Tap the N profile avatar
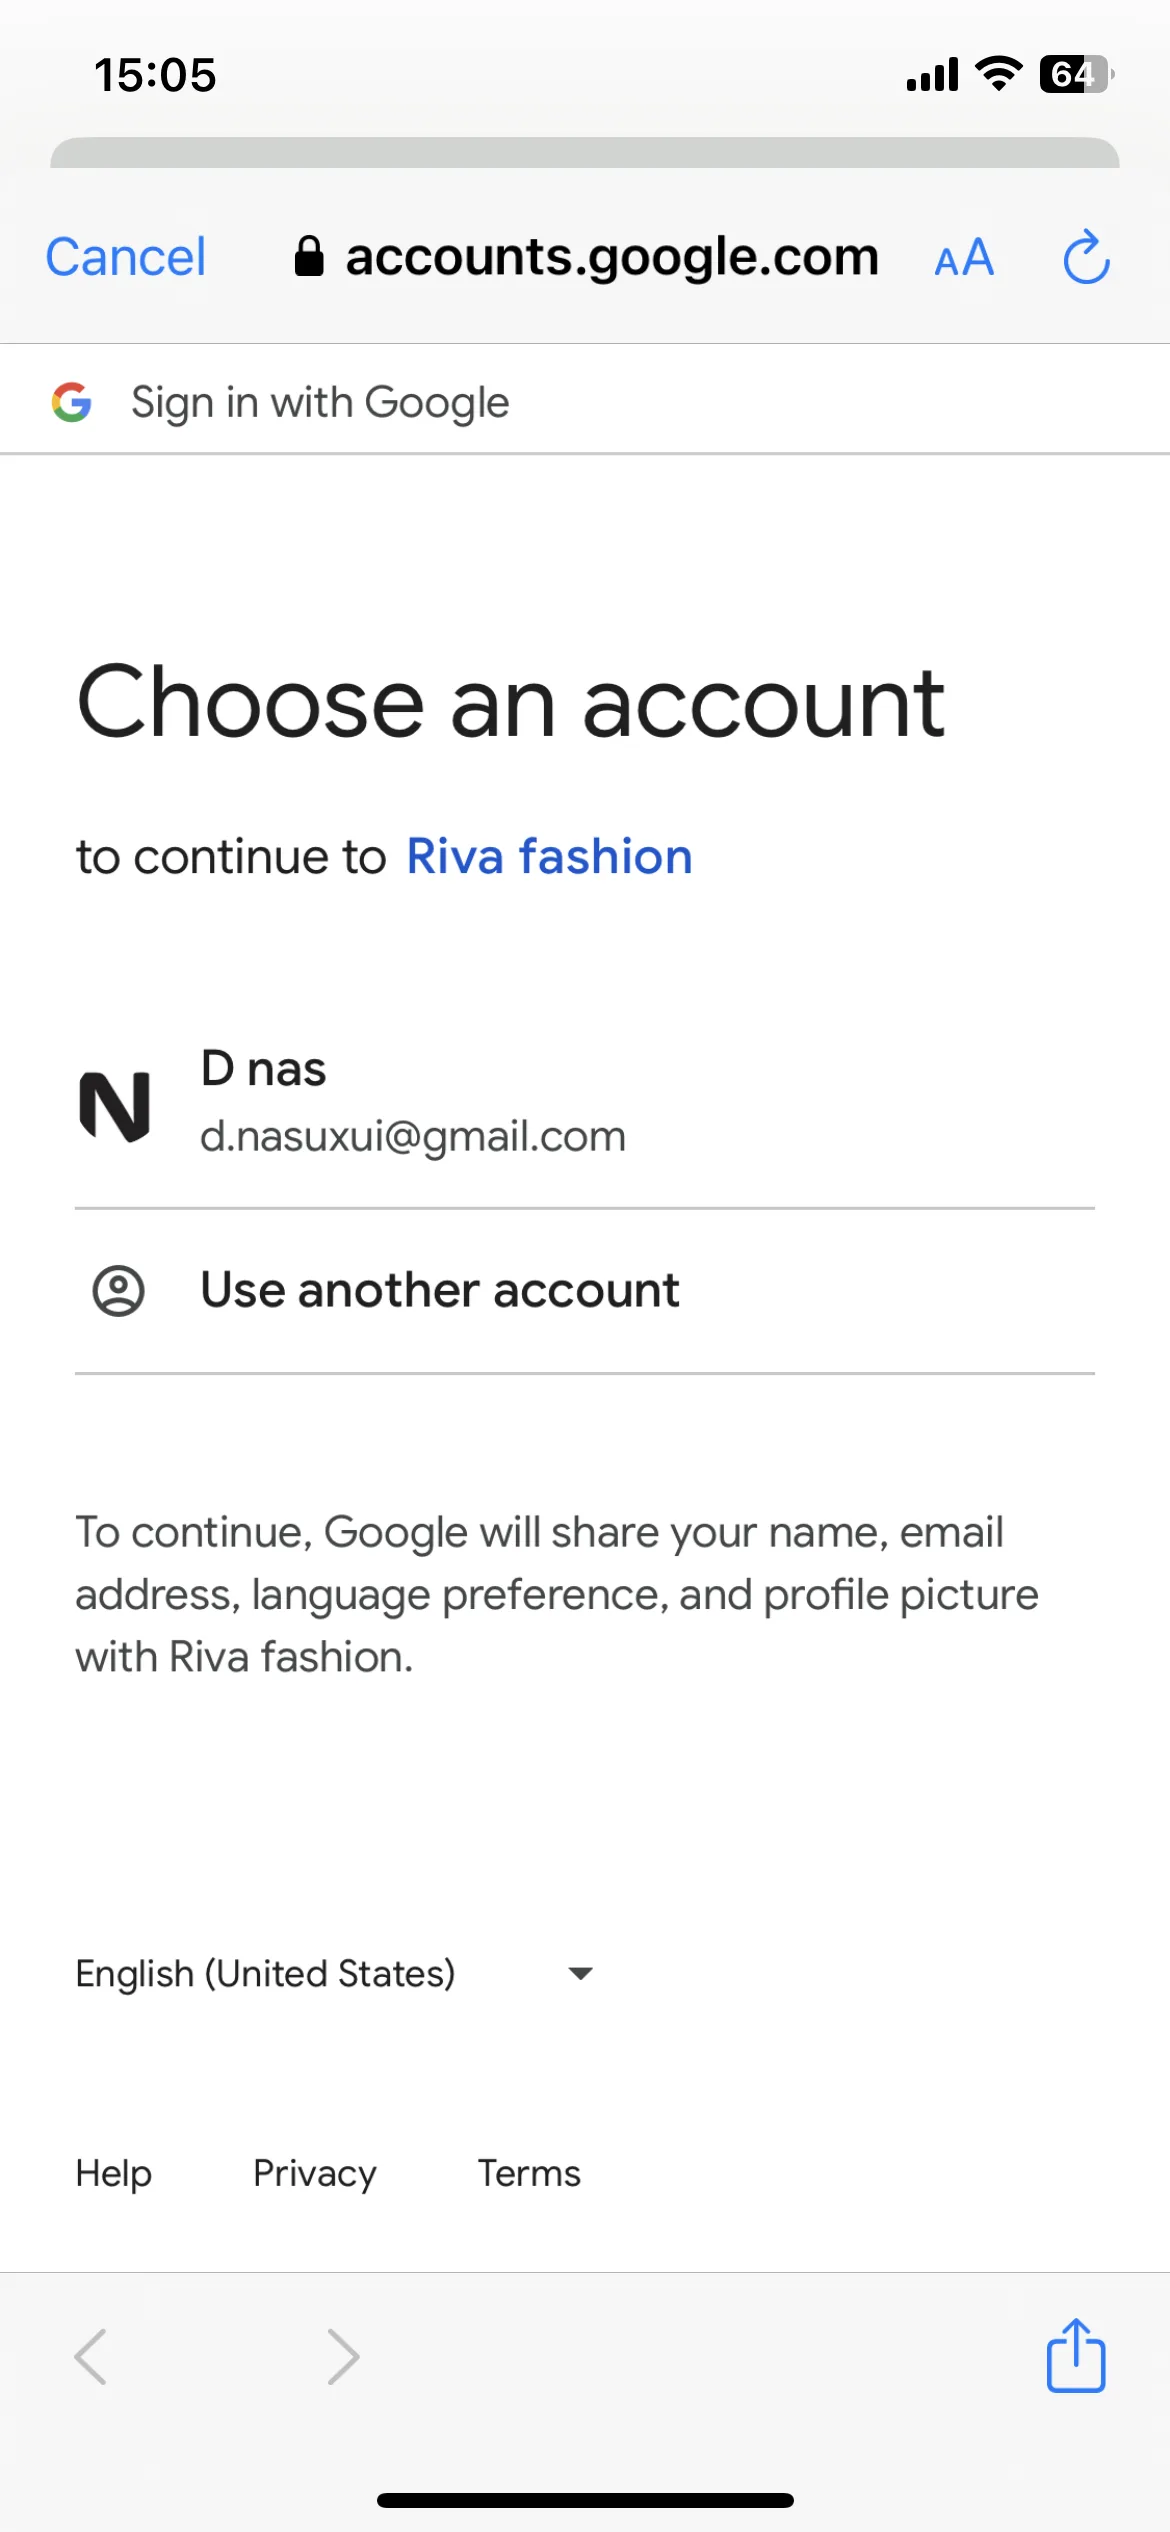 pyautogui.click(x=115, y=1105)
